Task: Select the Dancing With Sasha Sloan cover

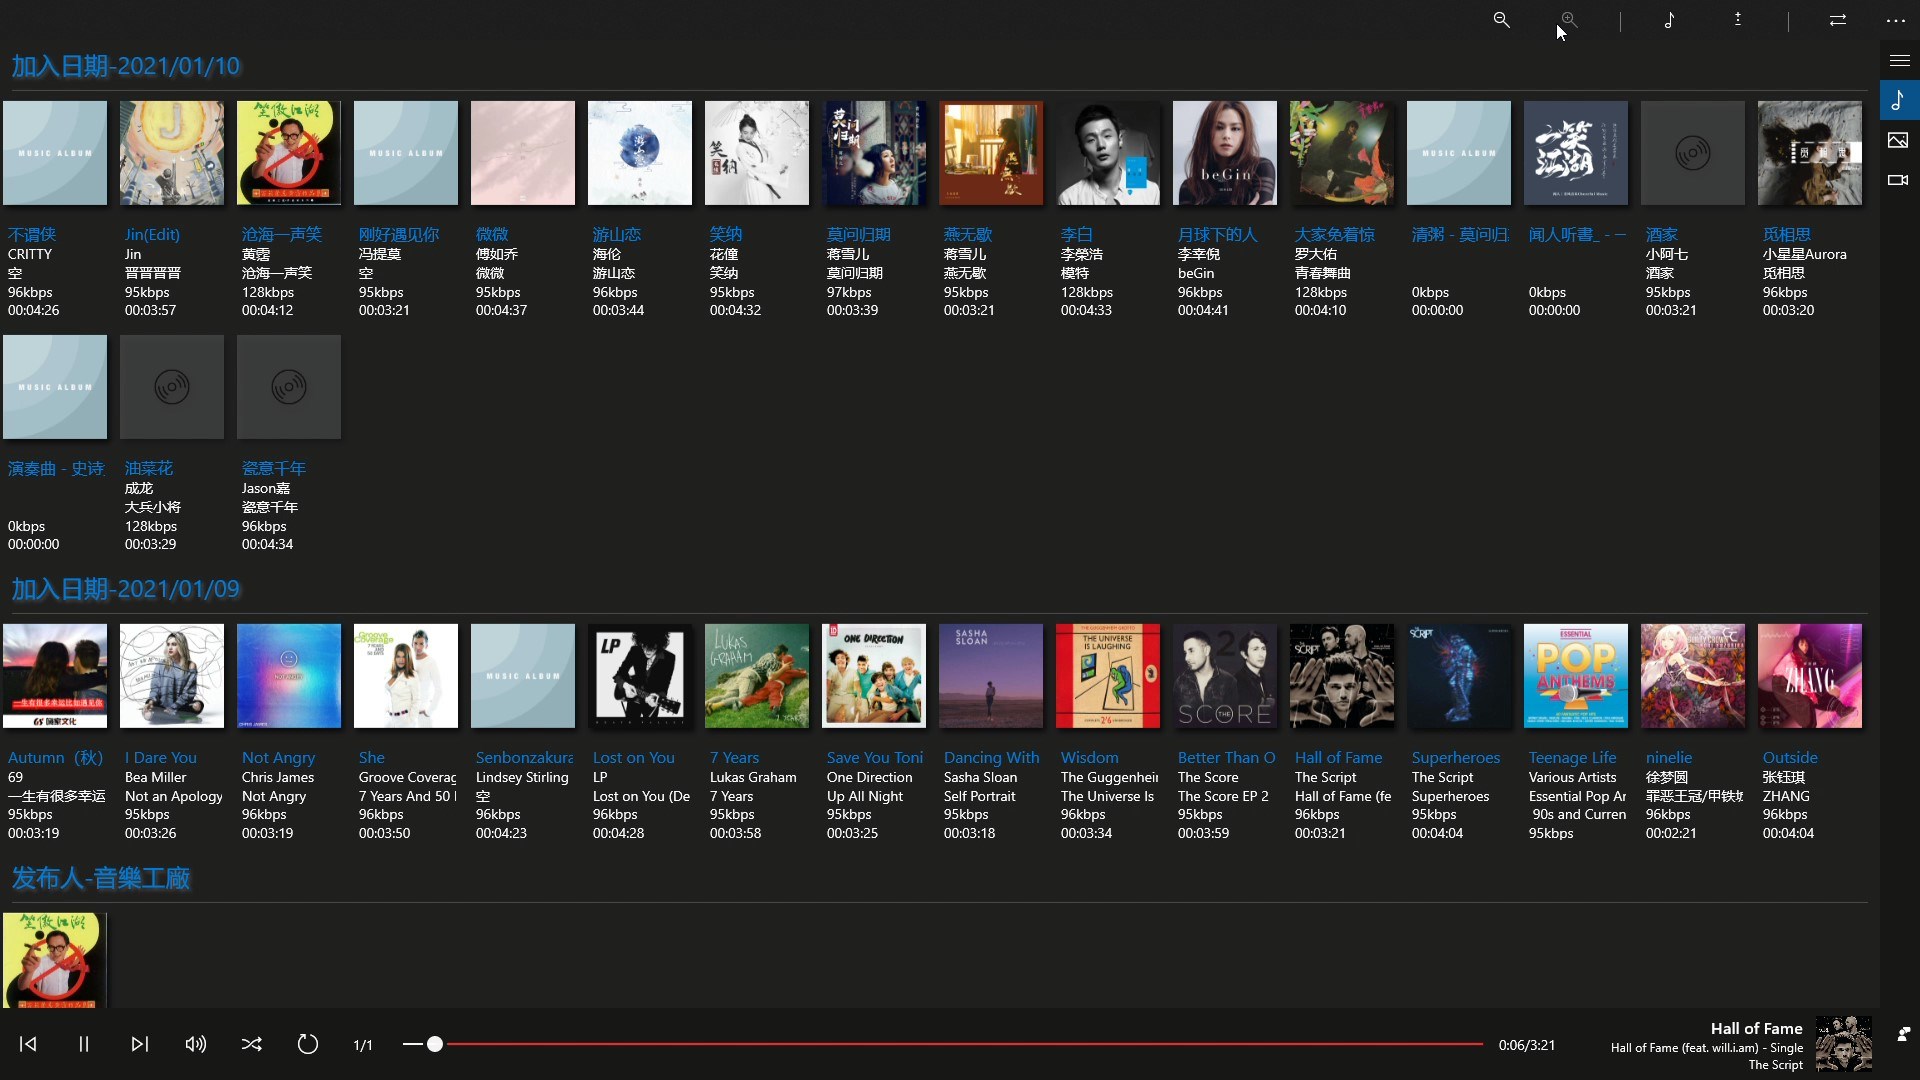Action: point(991,676)
